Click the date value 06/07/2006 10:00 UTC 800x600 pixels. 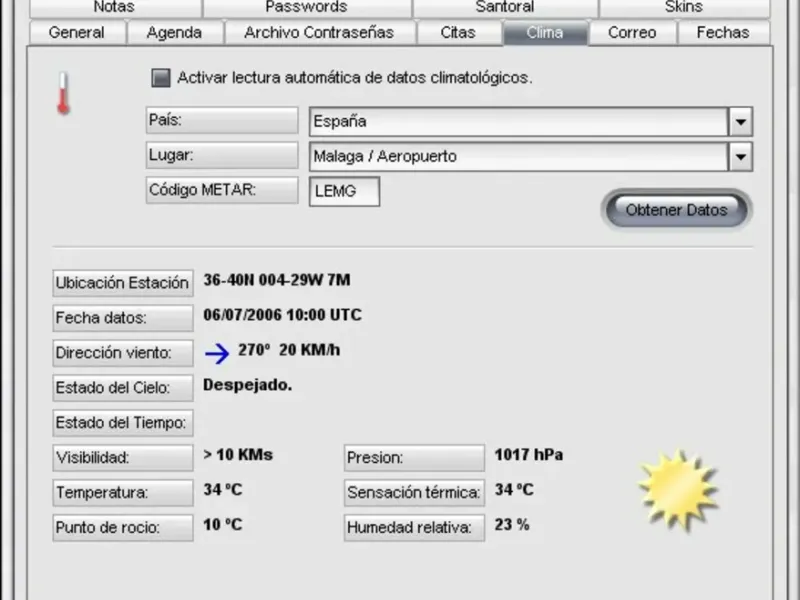[x=282, y=315]
